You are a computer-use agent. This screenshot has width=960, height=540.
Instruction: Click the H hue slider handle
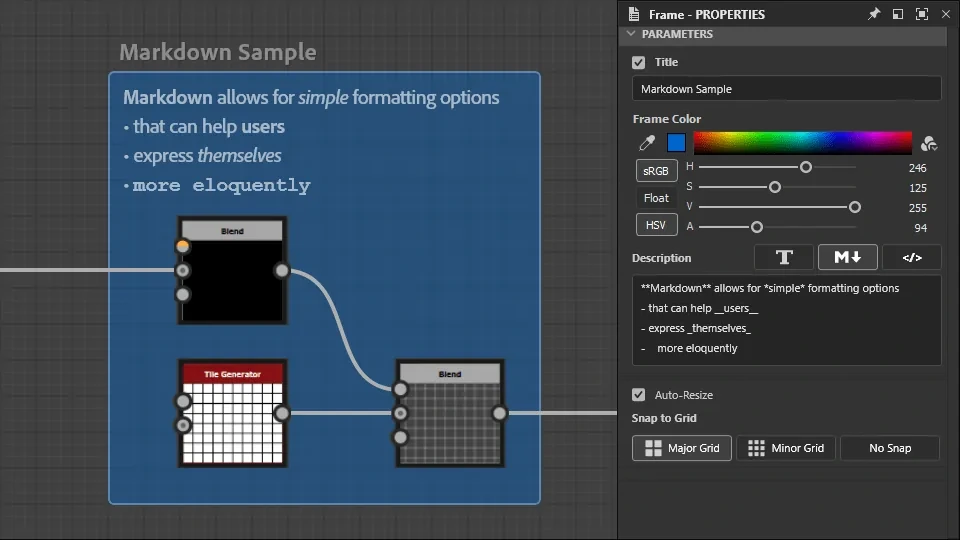pyautogui.click(x=806, y=167)
